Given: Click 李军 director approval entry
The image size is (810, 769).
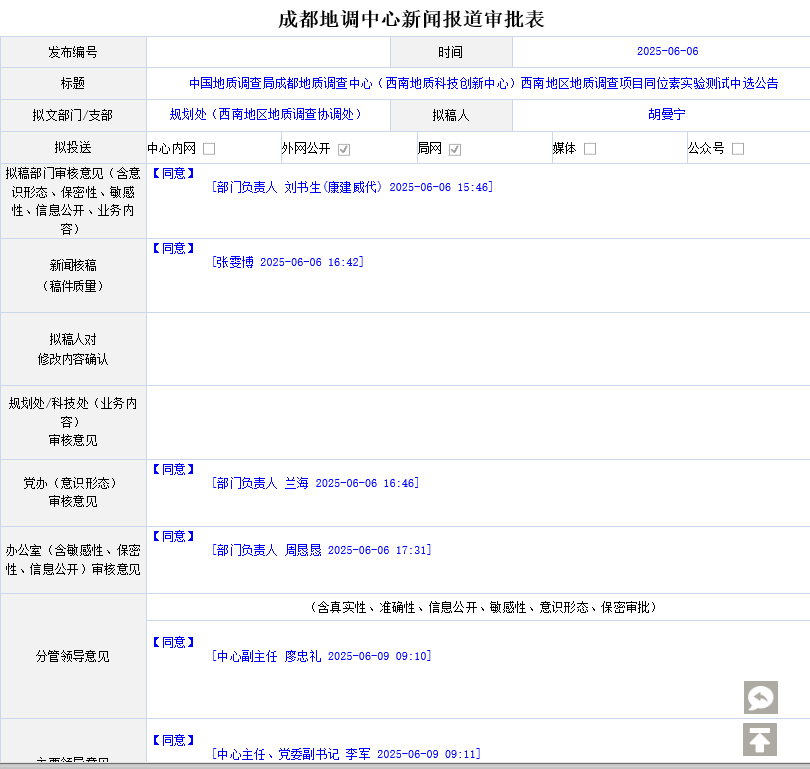Looking at the screenshot, I should [346, 754].
